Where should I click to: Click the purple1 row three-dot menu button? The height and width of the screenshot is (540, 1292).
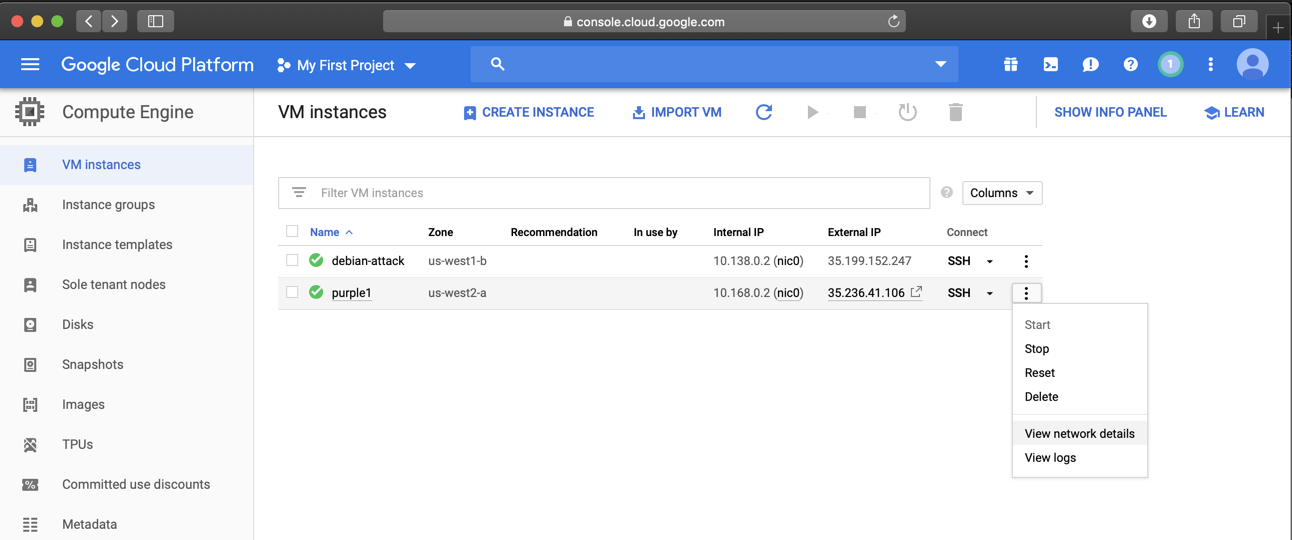coord(1026,293)
